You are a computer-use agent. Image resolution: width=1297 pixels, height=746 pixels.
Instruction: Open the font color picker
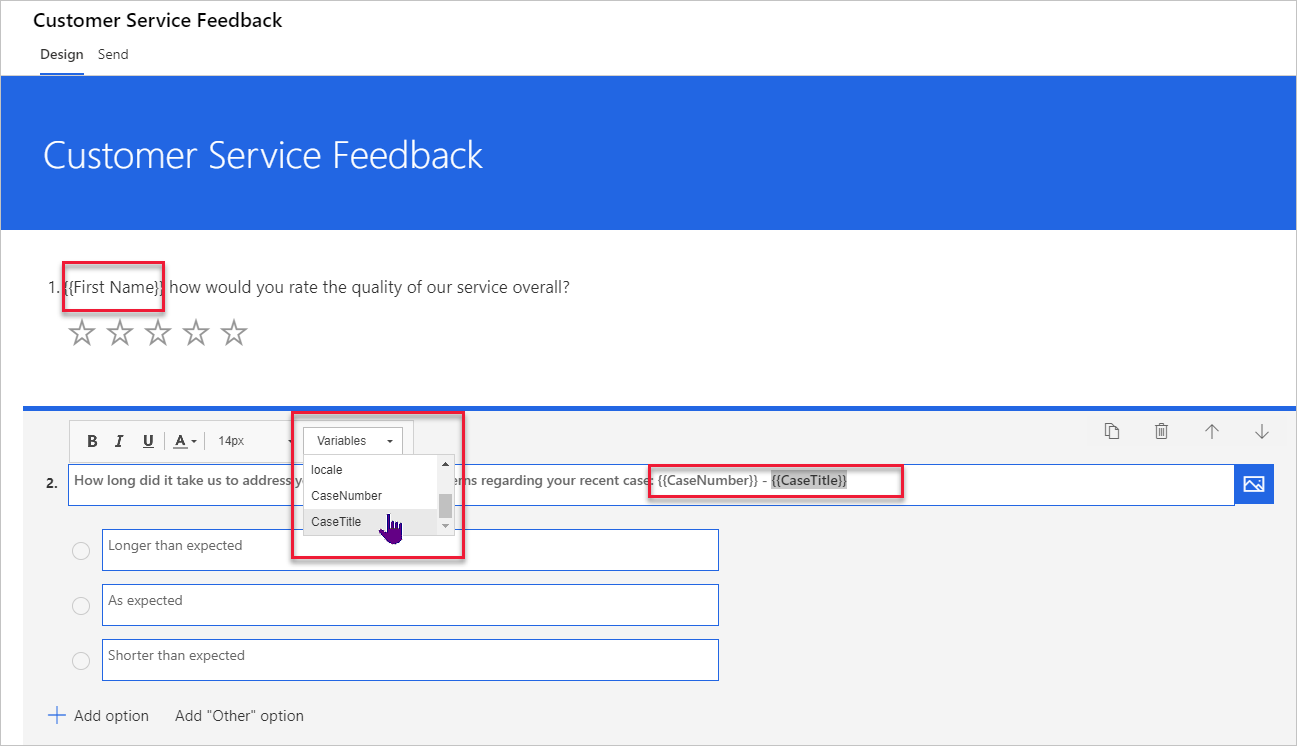pos(185,441)
